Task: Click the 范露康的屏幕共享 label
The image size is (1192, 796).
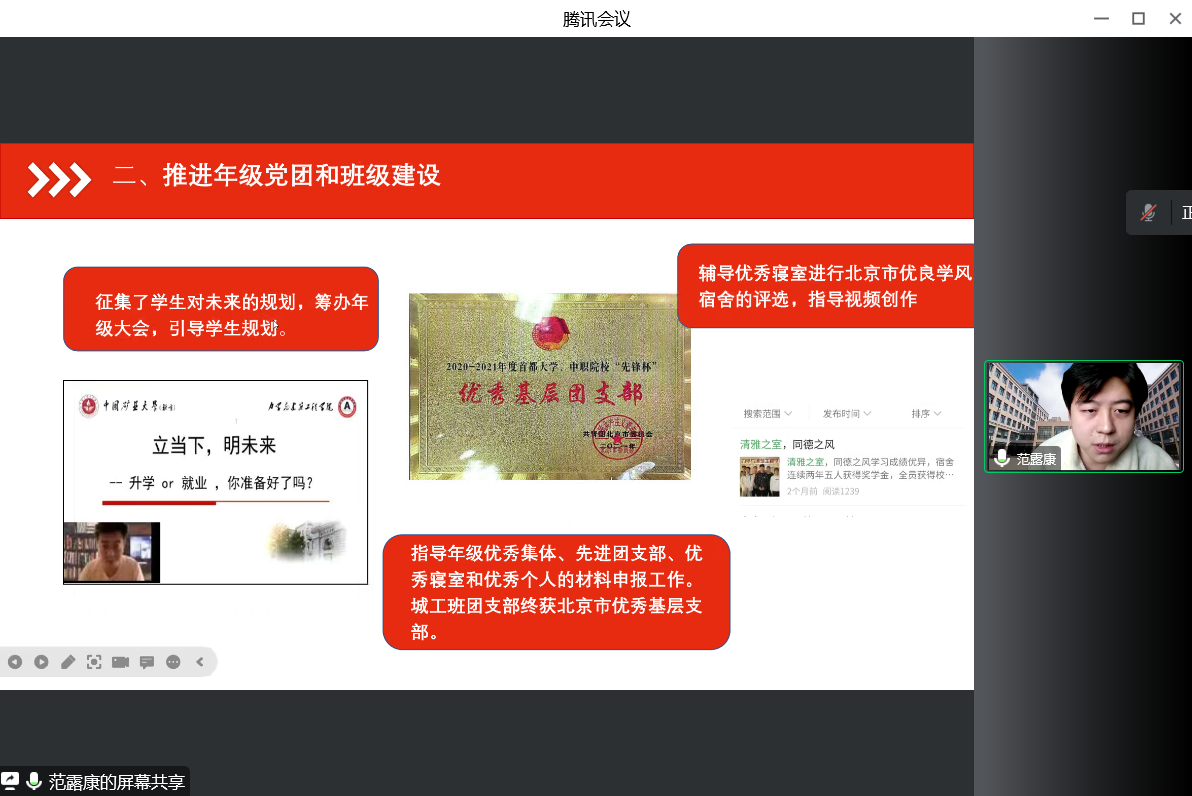Action: [116, 782]
